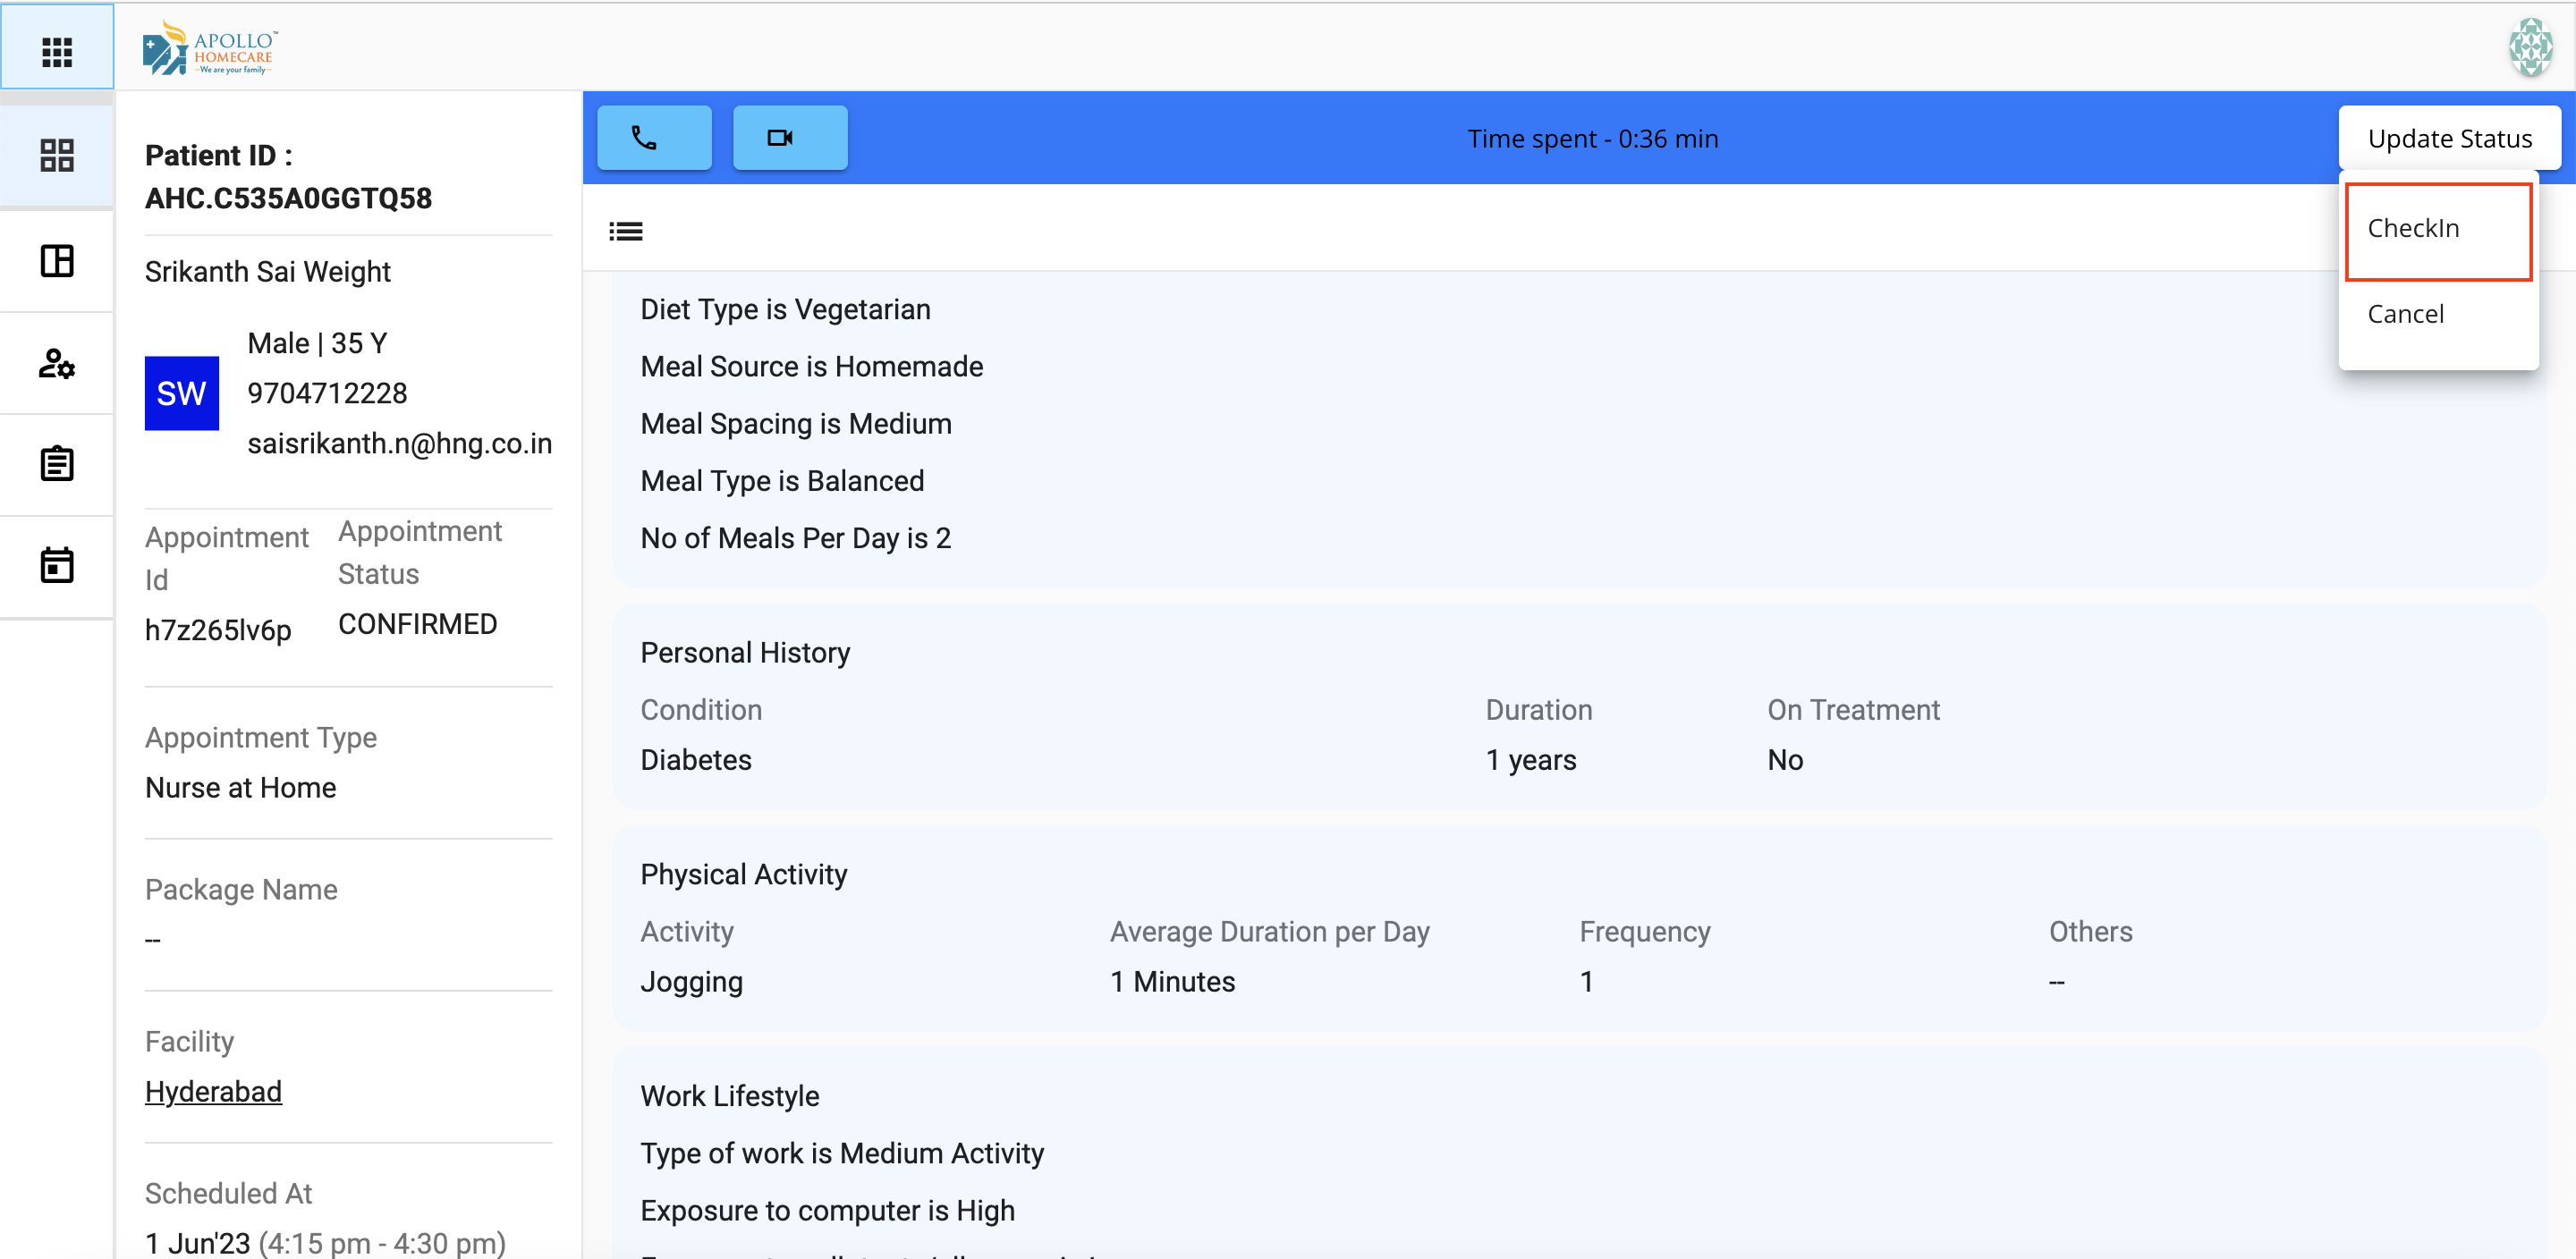Image resolution: width=2576 pixels, height=1259 pixels.
Task: Click the Time spent timer label
Action: click(x=1591, y=139)
